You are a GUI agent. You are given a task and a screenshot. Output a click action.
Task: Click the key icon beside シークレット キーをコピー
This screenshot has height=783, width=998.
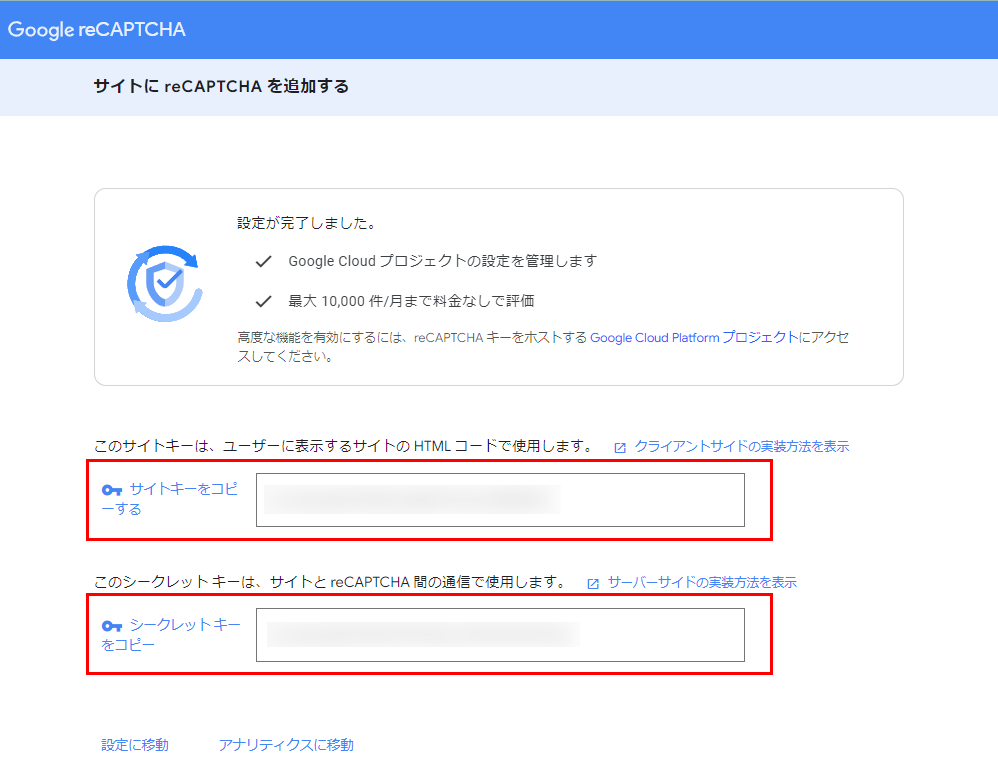click(112, 626)
